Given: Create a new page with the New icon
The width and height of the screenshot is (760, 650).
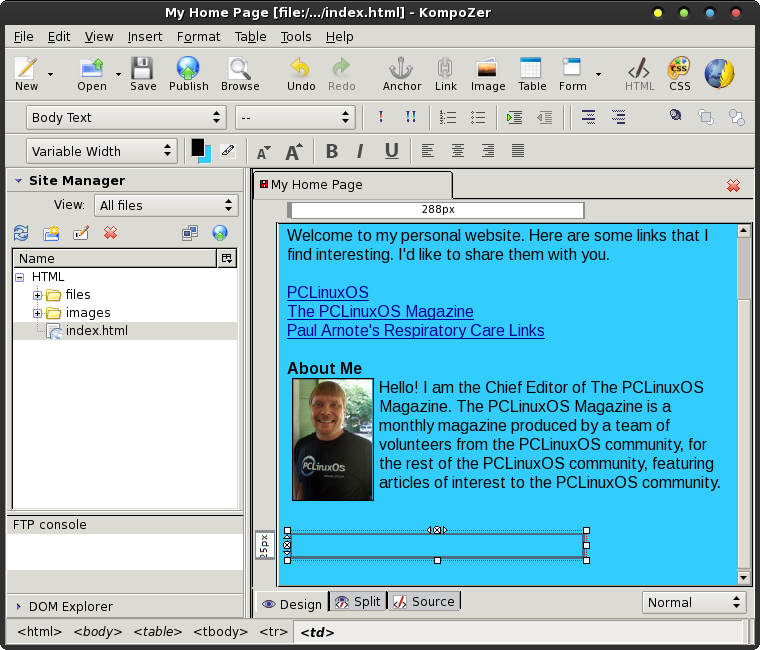Looking at the screenshot, I should click(x=26, y=74).
